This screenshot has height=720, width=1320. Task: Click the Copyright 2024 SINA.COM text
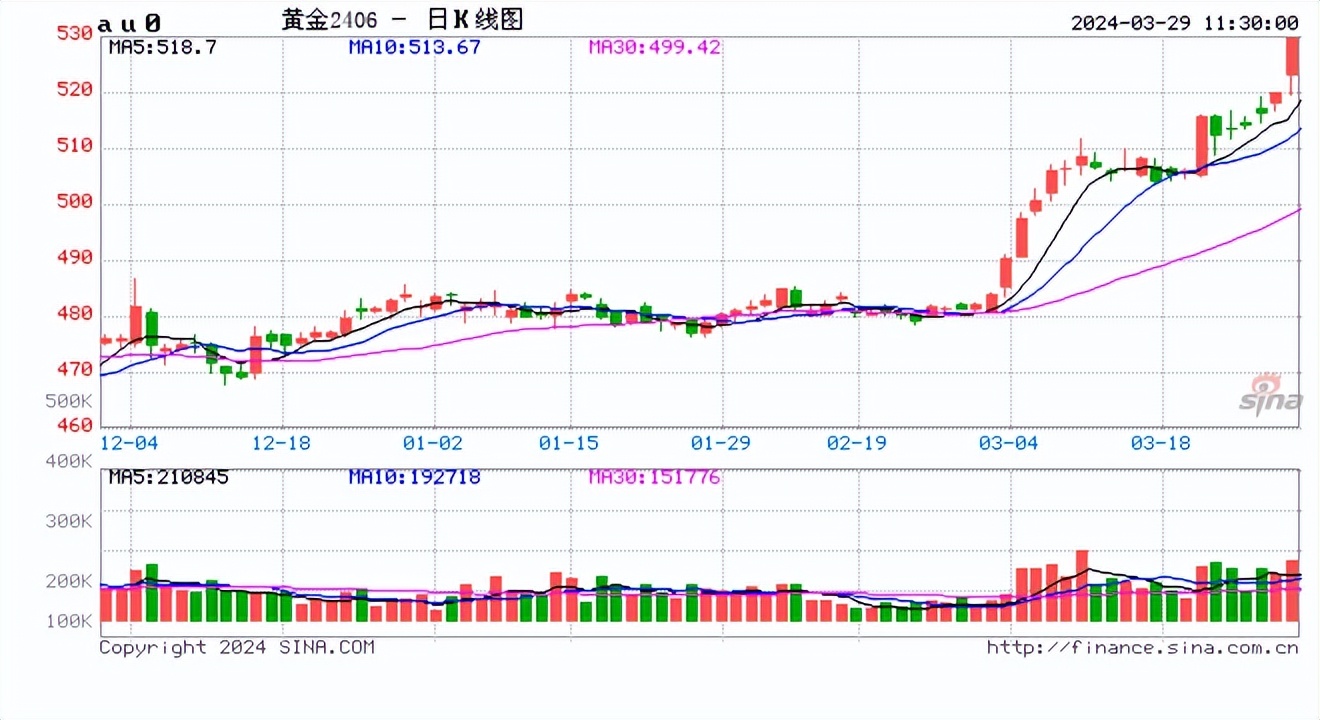236,647
